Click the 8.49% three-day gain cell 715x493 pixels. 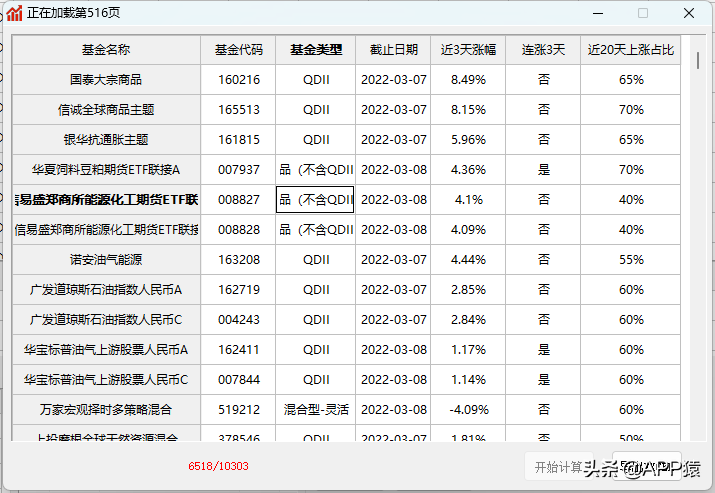[468, 80]
